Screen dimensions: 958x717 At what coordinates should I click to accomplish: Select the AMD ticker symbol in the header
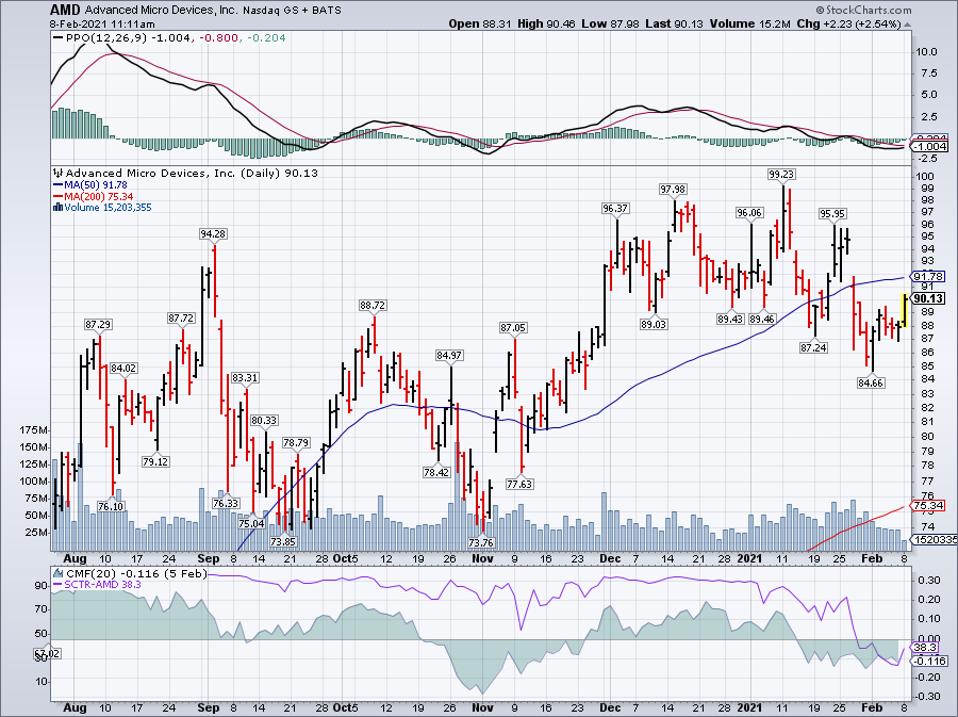[64, 10]
